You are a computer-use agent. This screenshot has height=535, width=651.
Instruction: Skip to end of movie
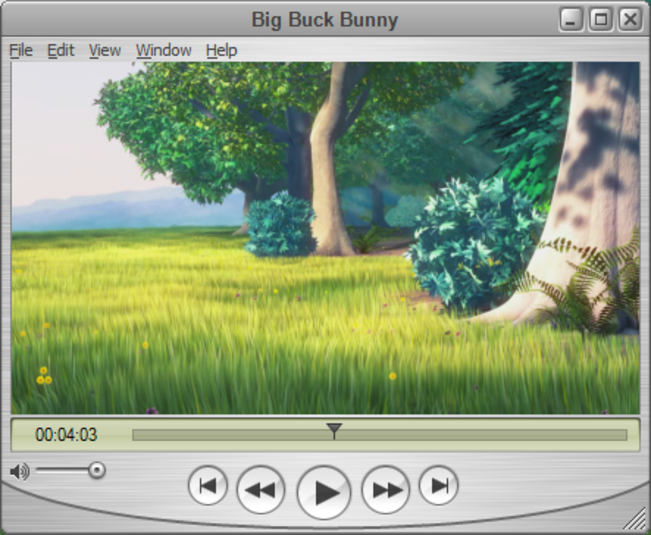point(438,486)
